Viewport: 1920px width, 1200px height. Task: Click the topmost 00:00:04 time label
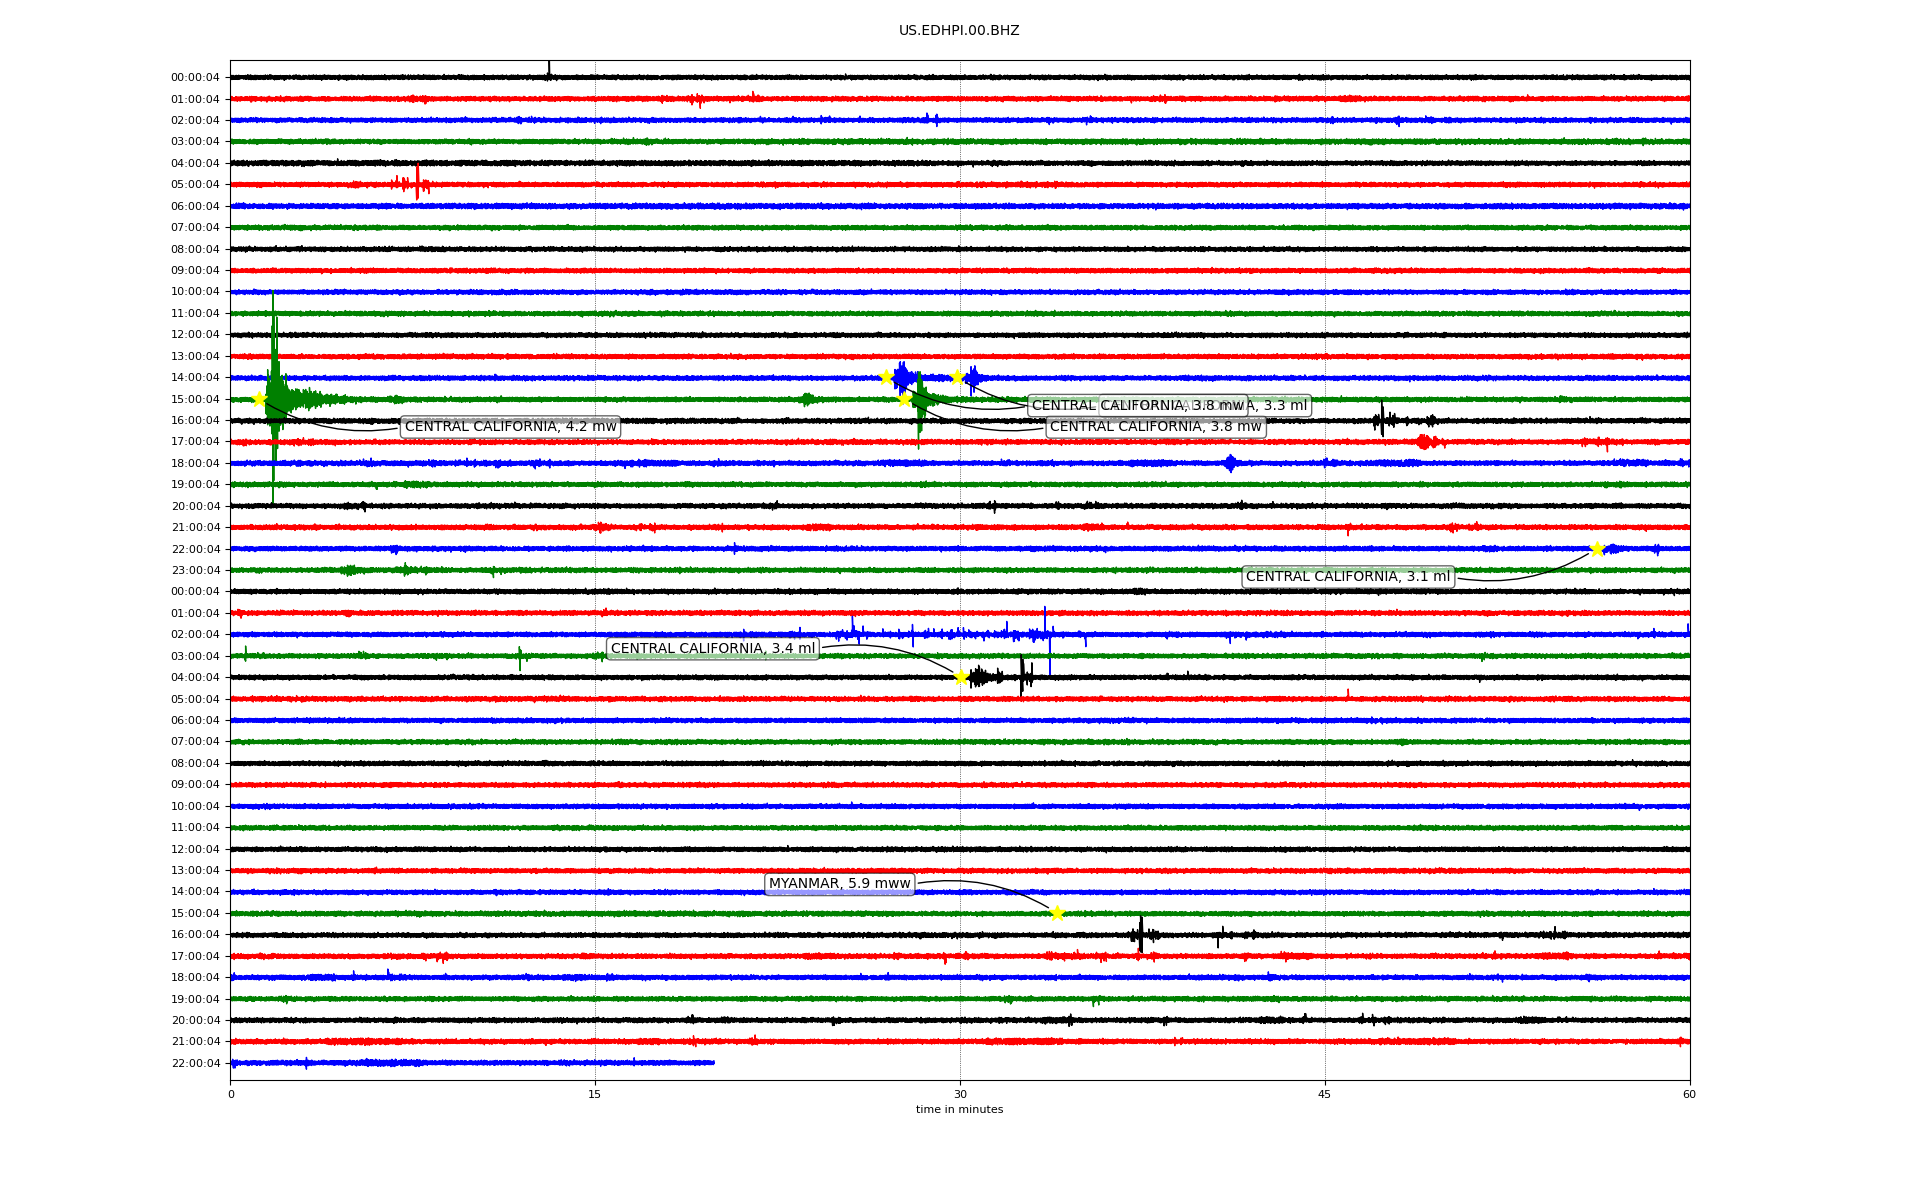pos(195,78)
